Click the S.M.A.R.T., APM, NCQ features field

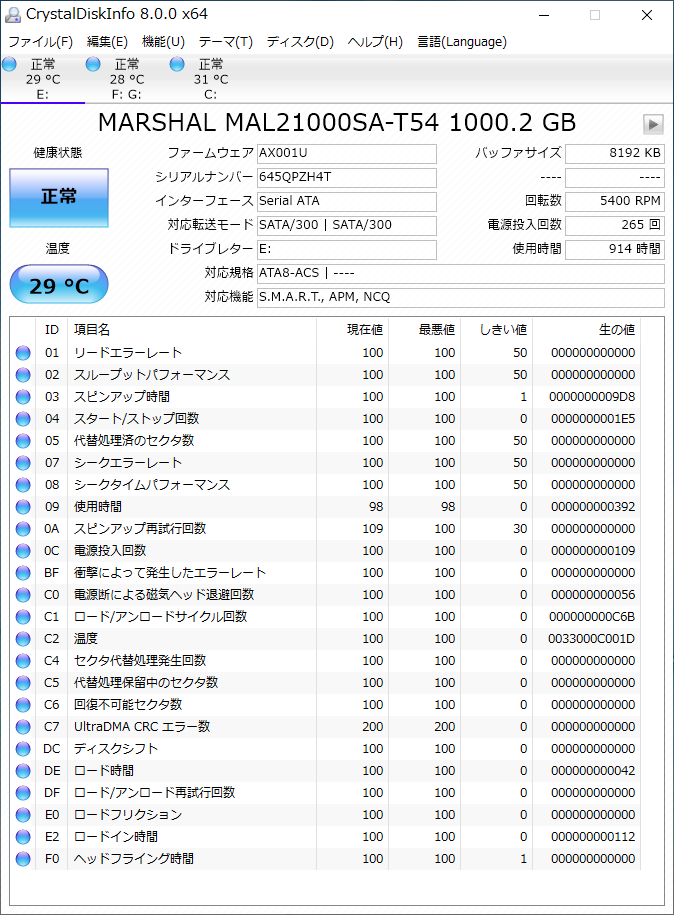(x=460, y=297)
